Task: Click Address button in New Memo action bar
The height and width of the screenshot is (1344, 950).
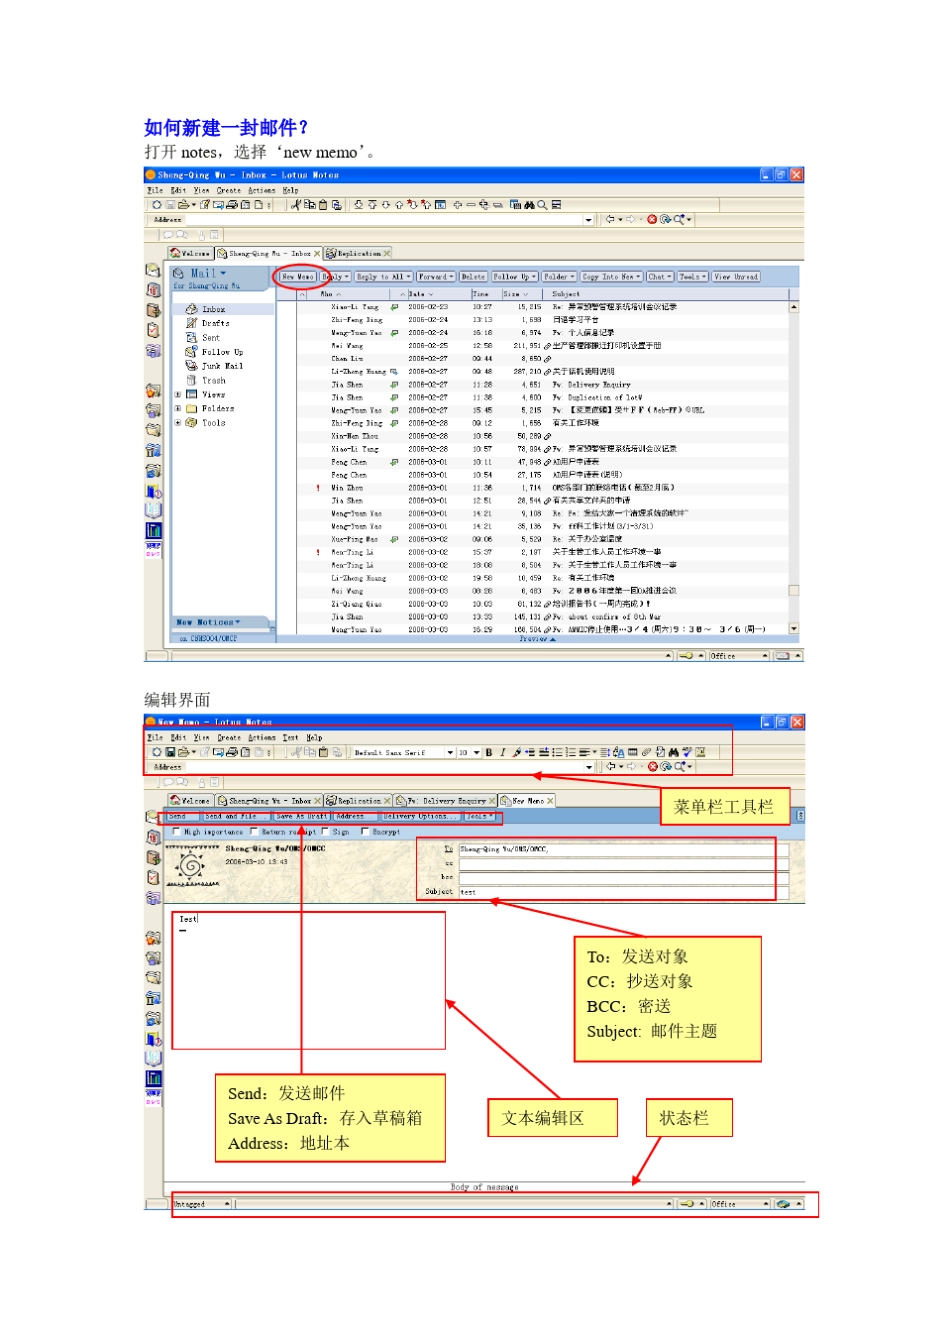Action: [356, 817]
